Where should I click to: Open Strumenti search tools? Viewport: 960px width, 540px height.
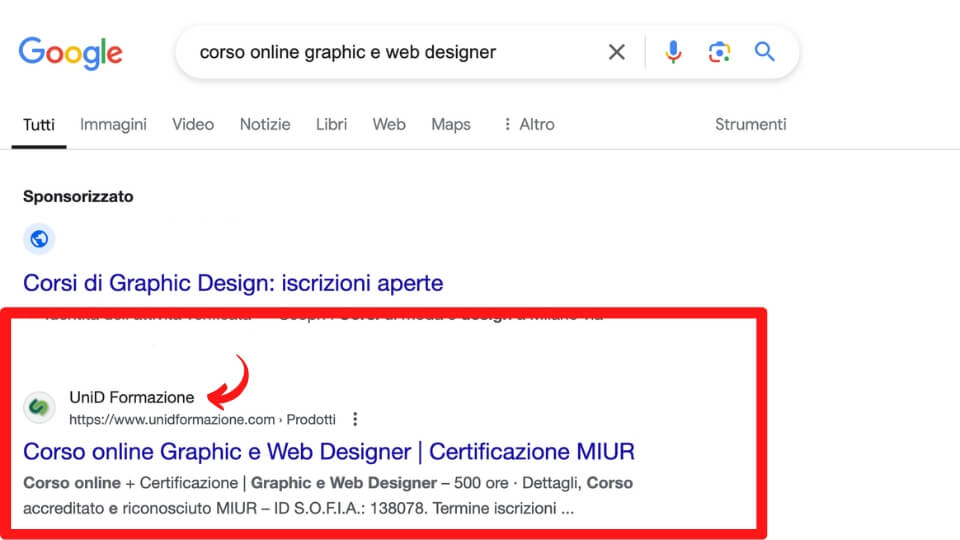(751, 124)
